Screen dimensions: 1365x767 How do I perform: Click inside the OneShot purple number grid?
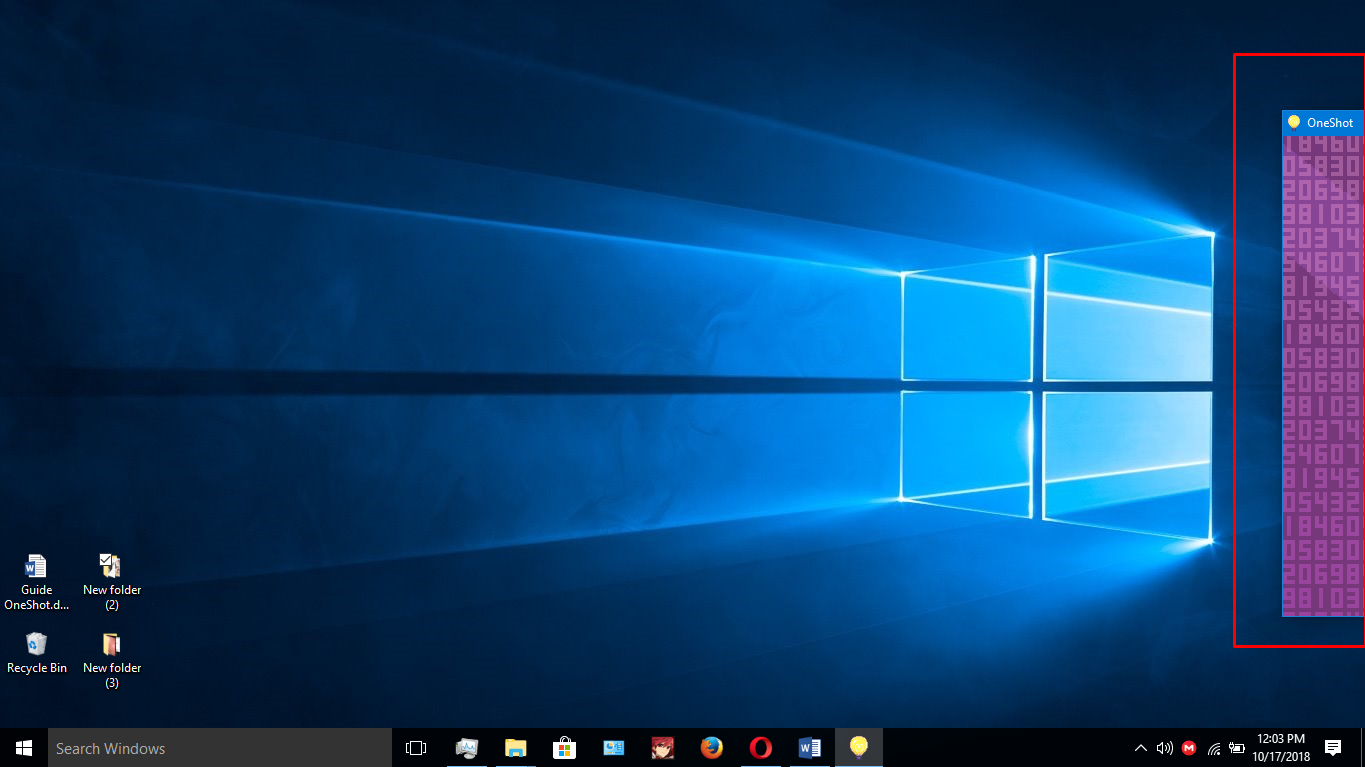pyautogui.click(x=1323, y=376)
